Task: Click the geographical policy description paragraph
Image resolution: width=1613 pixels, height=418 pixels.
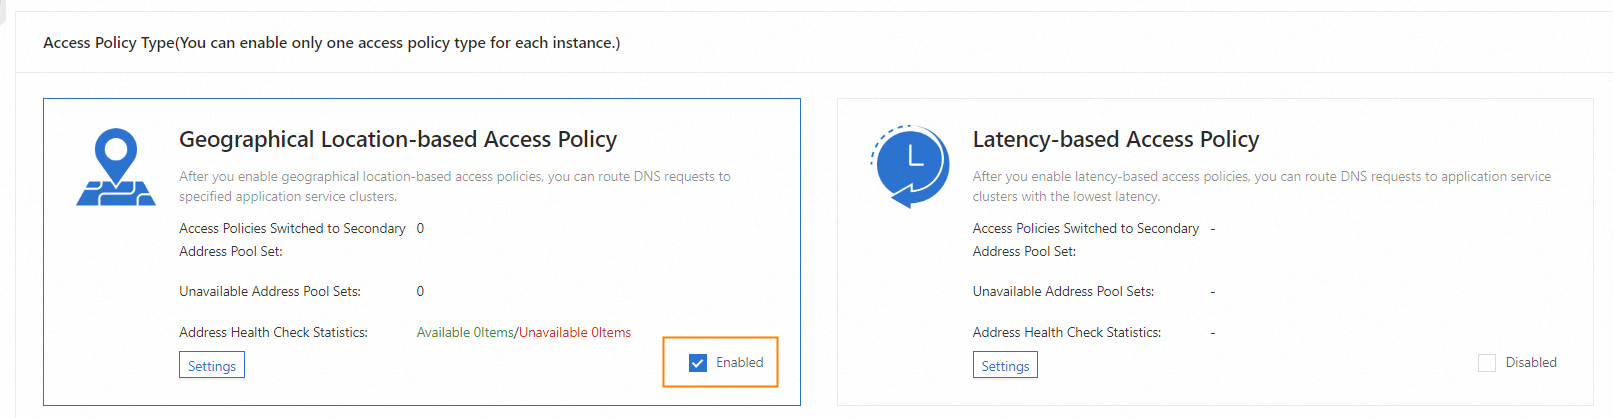Action: pos(454,186)
